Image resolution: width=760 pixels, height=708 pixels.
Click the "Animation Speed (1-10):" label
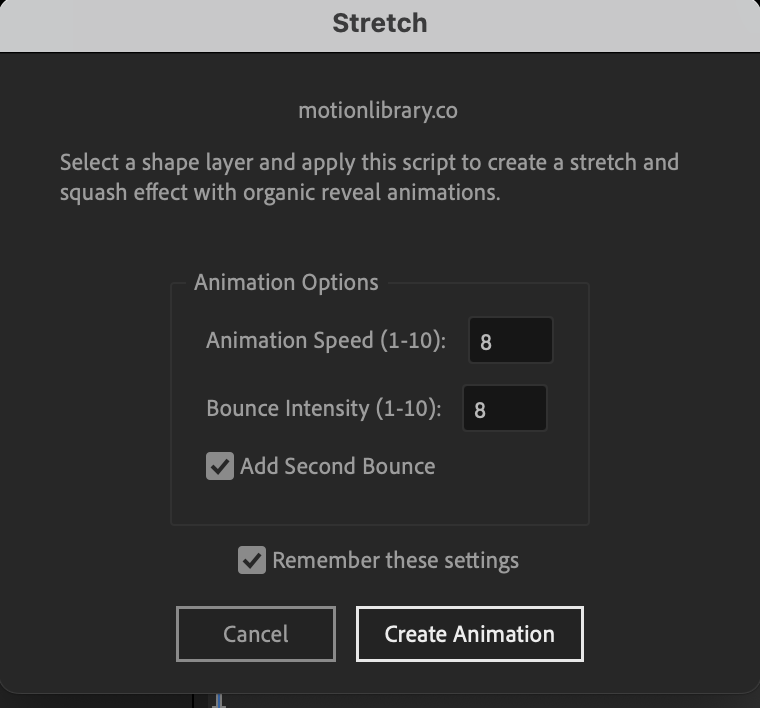[x=326, y=340]
